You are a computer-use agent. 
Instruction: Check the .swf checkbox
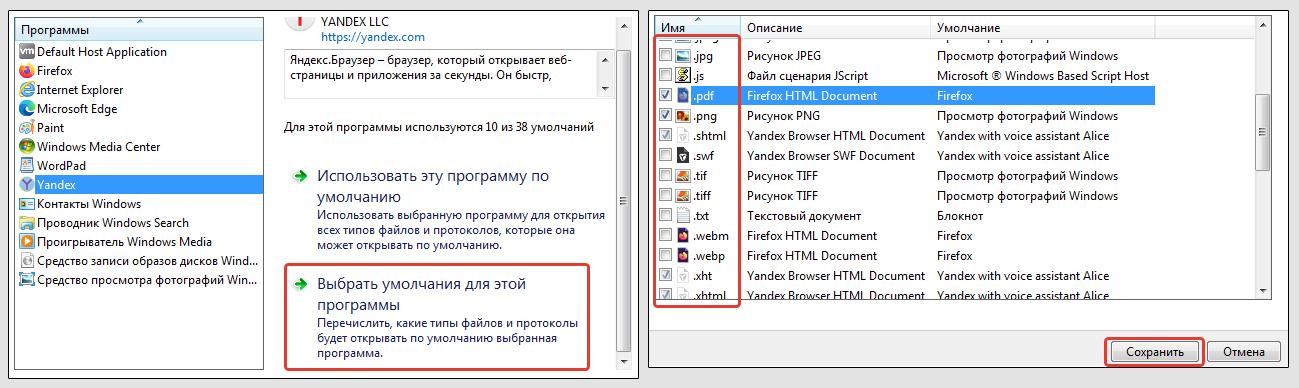click(x=665, y=156)
